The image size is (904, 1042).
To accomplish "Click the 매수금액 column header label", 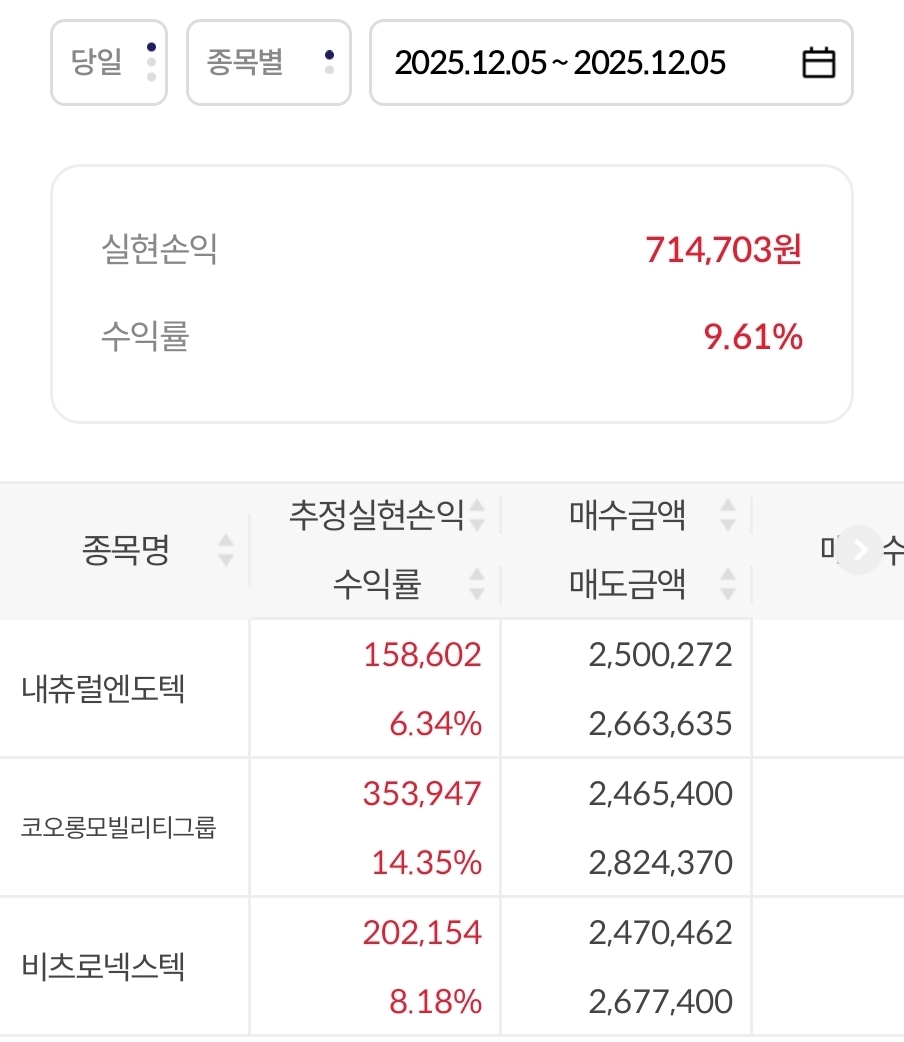I will pyautogui.click(x=627, y=515).
